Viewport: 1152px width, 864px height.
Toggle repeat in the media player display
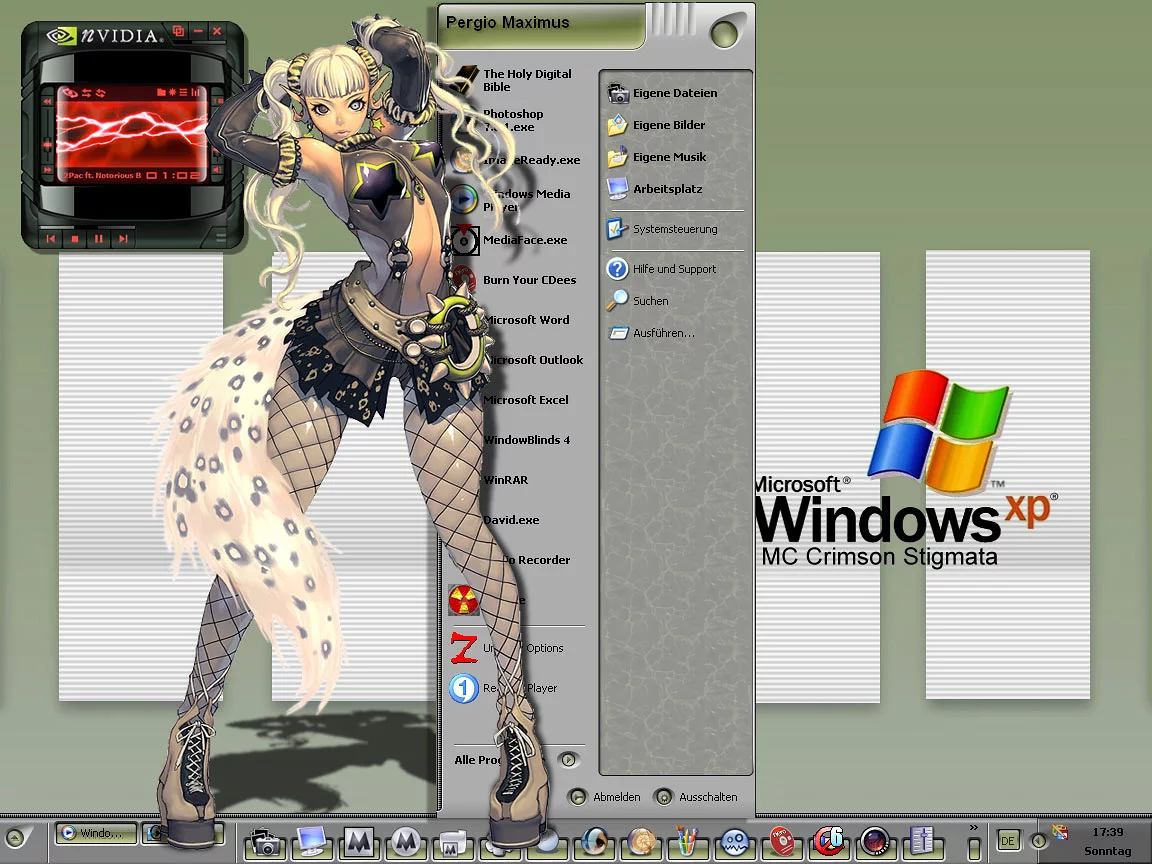pos(100,93)
